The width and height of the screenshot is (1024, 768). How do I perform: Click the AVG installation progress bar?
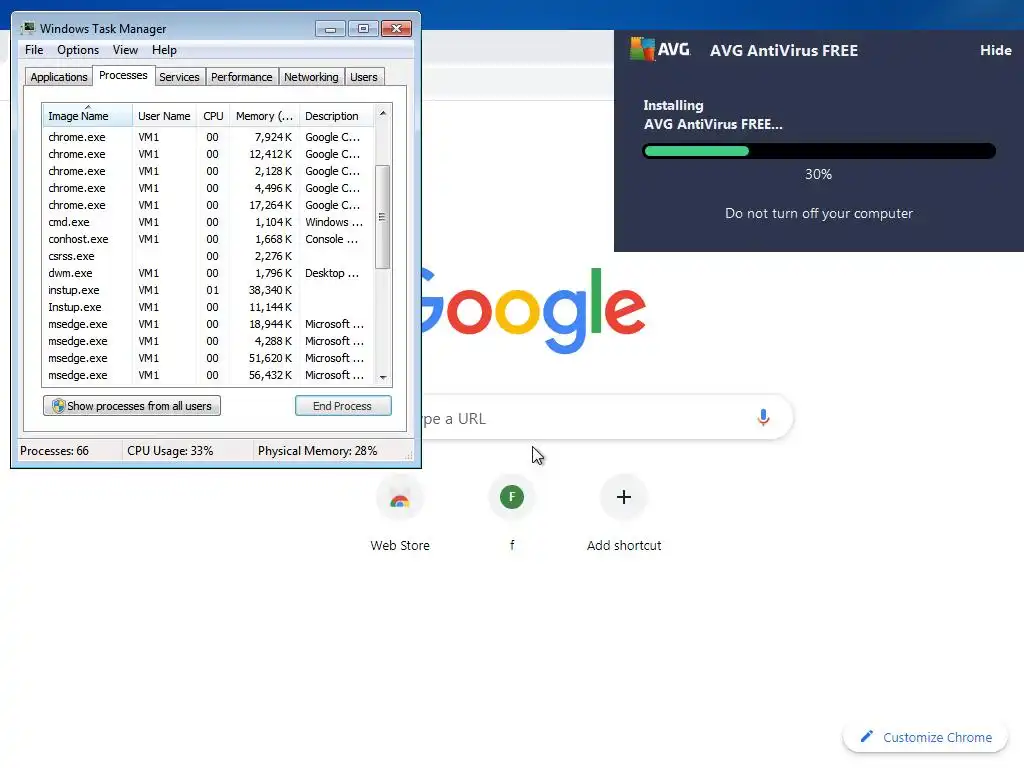(x=819, y=152)
